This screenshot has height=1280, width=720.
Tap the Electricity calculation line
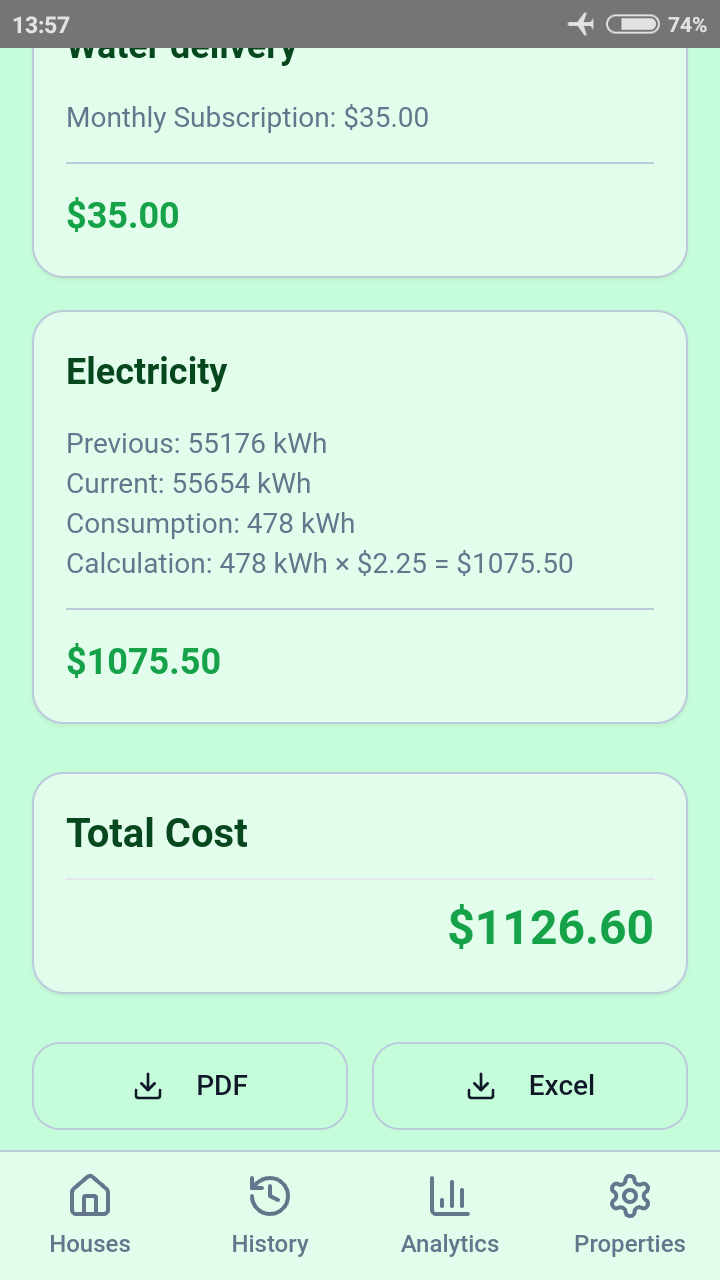pyautogui.click(x=320, y=563)
